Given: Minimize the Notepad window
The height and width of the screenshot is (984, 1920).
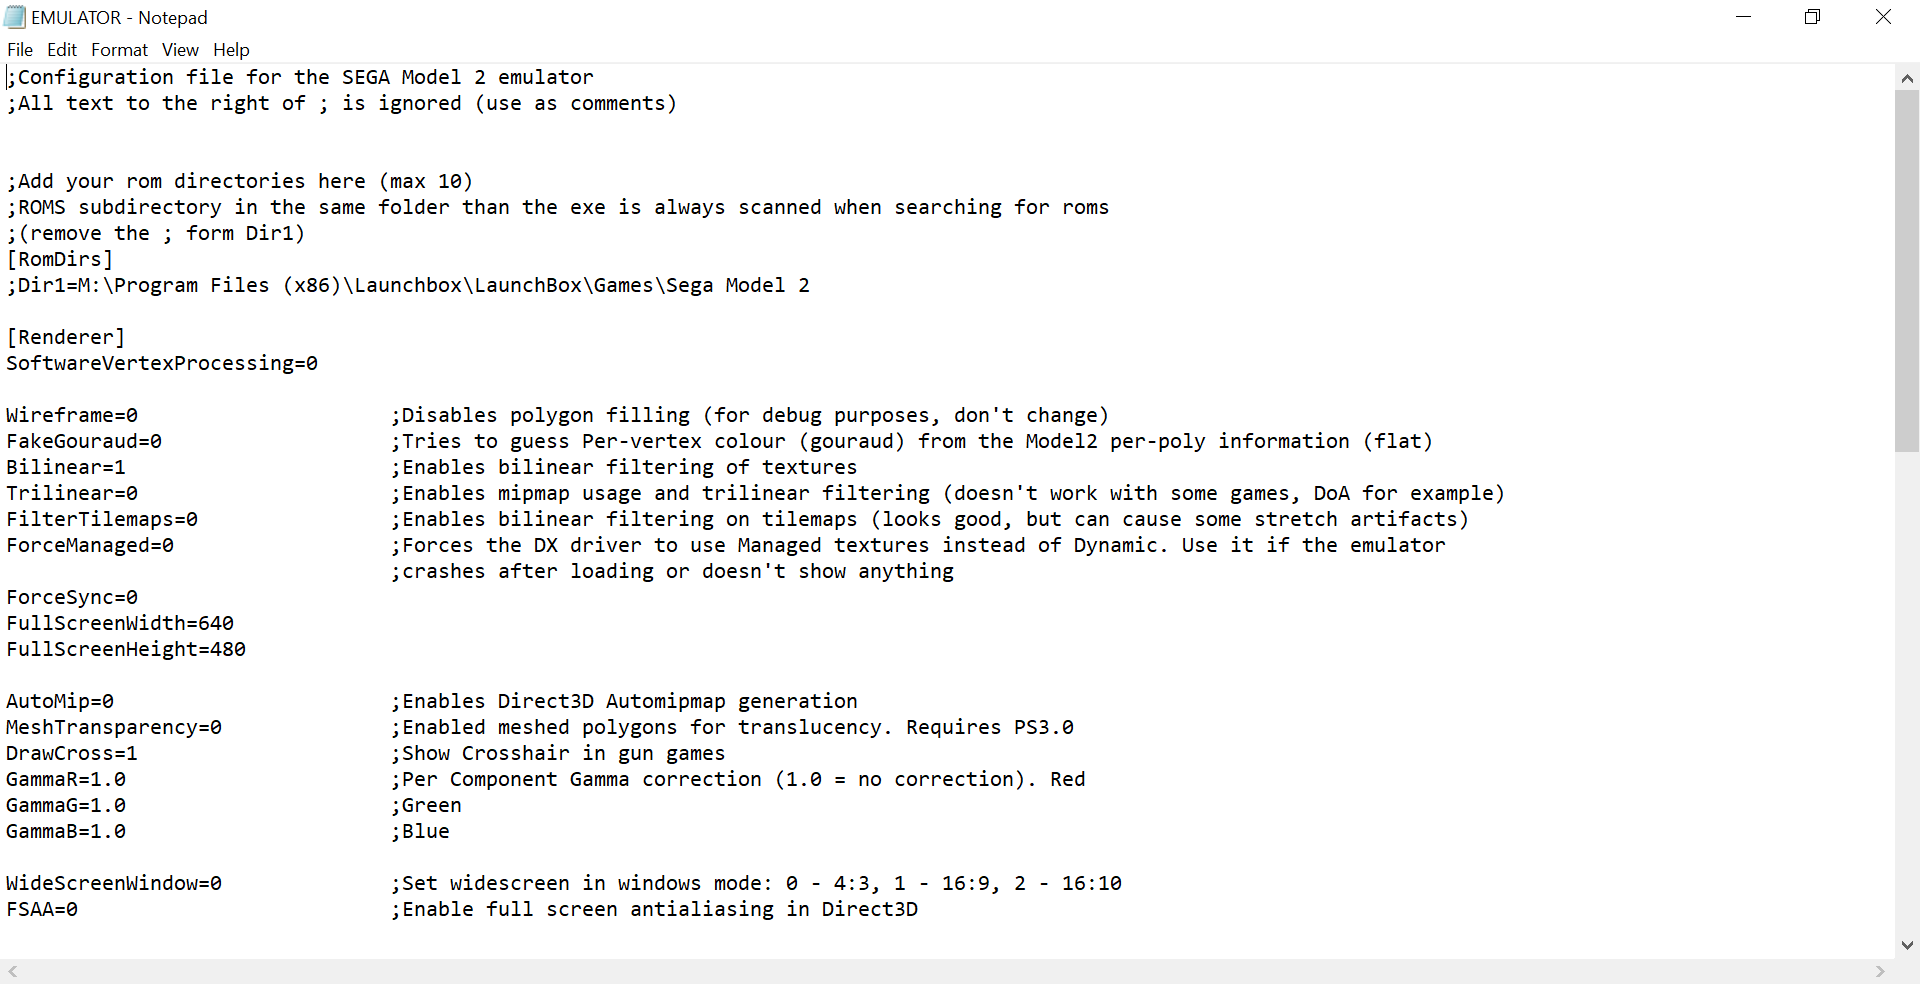Looking at the screenshot, I should [x=1744, y=17].
